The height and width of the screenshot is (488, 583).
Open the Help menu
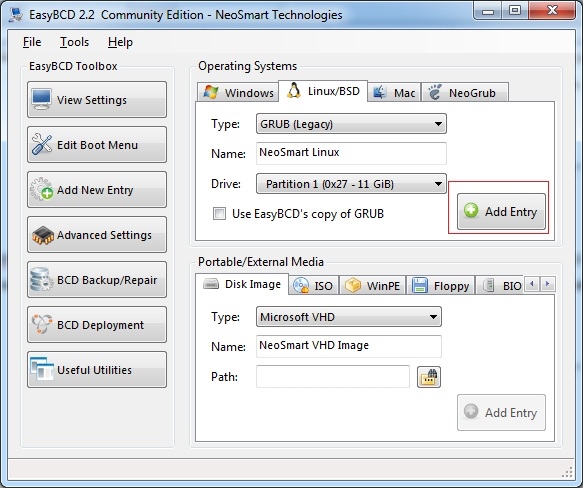(120, 42)
